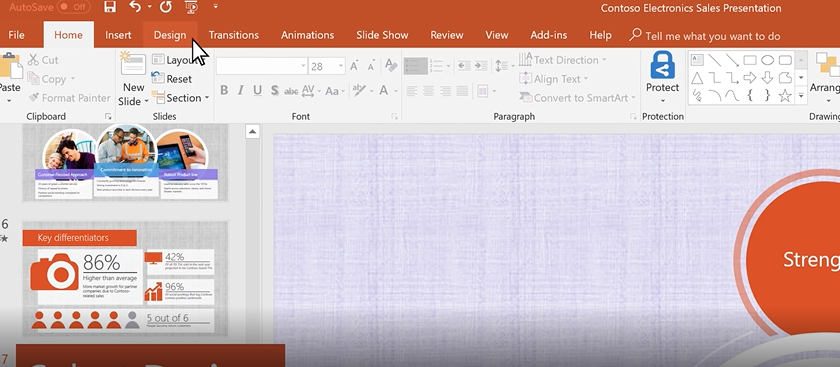Image resolution: width=840 pixels, height=367 pixels.
Task: Toggle Underline formatting
Action: 258,91
